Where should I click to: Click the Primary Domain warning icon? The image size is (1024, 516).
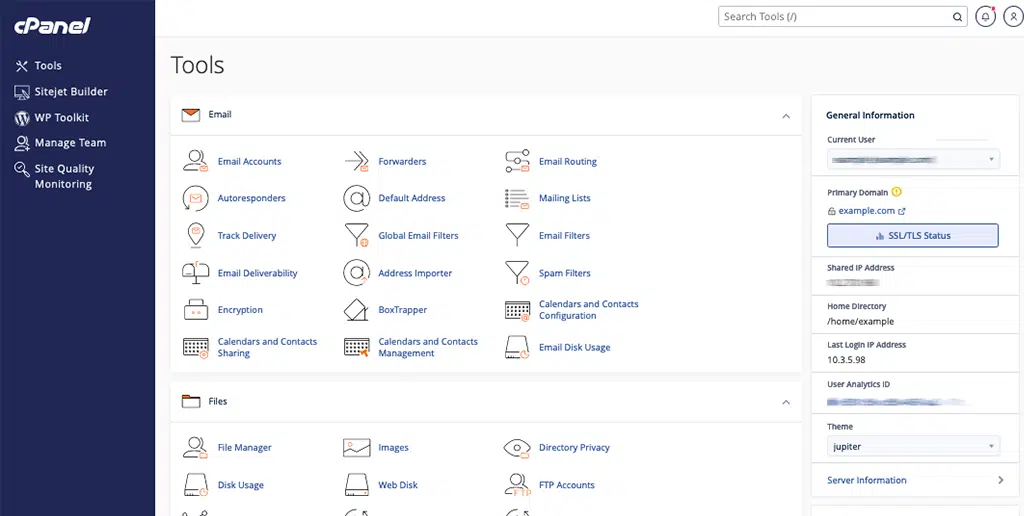pos(896,193)
